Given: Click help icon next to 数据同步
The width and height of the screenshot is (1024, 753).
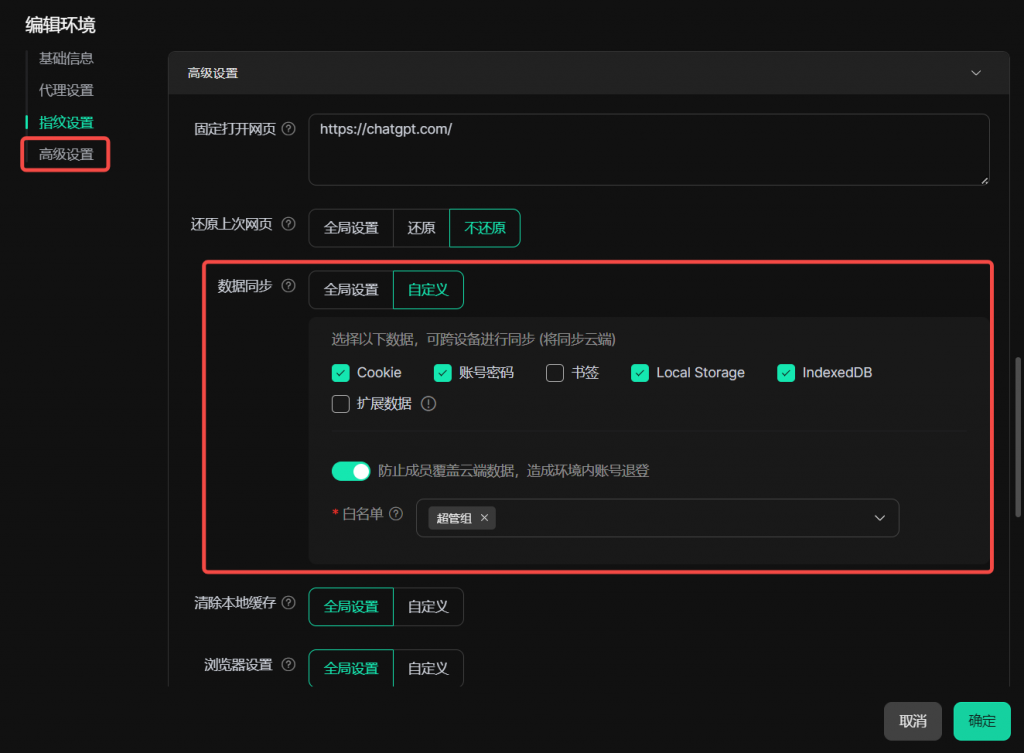Looking at the screenshot, I should click(x=289, y=286).
